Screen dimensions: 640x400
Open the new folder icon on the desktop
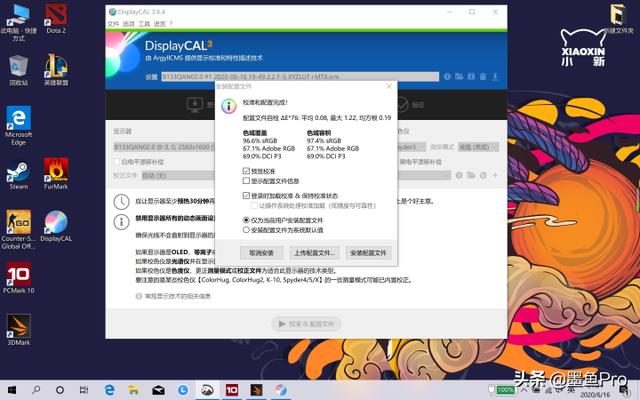618,19
